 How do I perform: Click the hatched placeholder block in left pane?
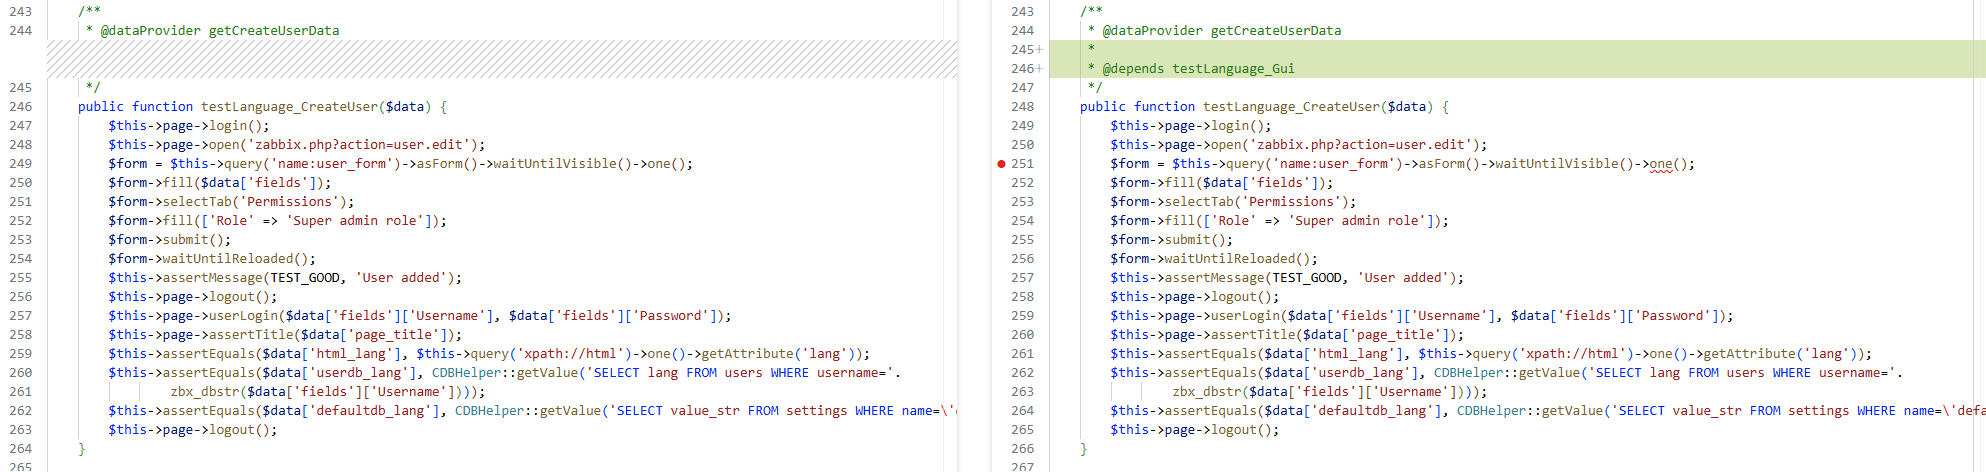500,59
